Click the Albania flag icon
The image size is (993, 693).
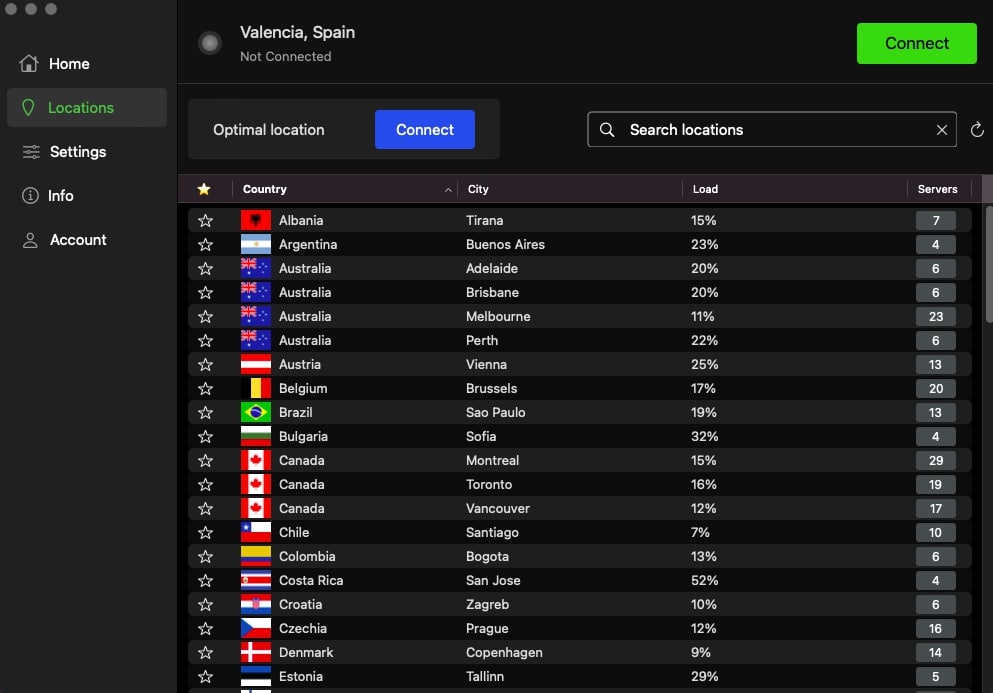coord(255,220)
